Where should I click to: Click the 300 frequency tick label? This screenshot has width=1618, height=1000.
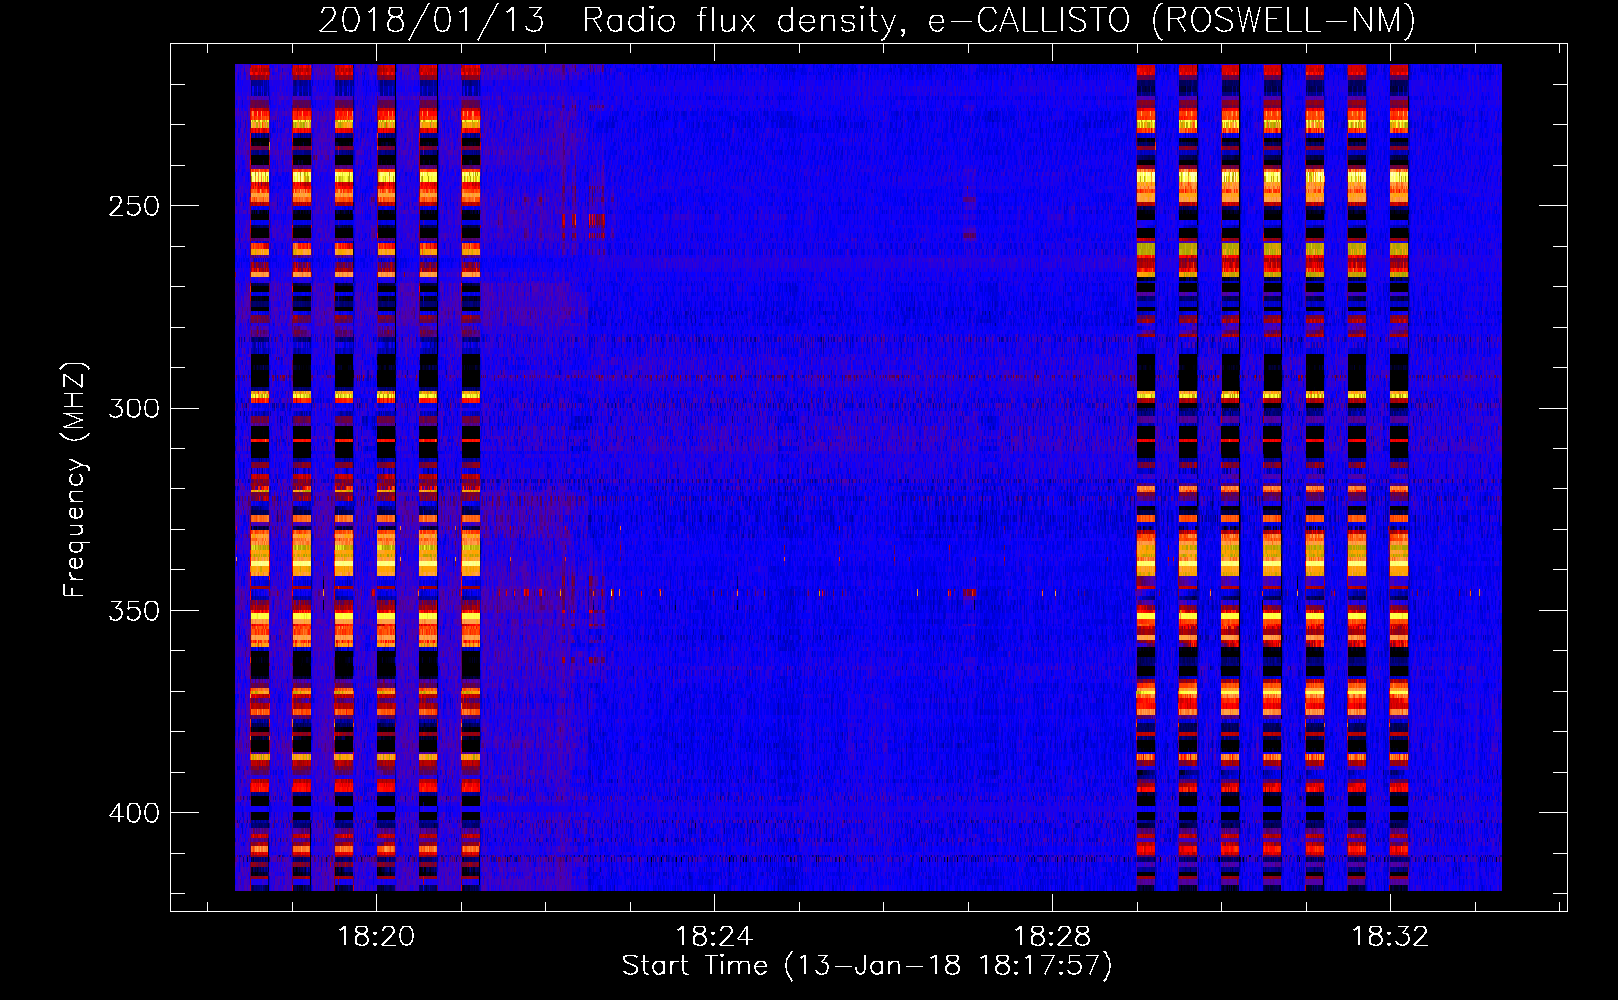[x=134, y=408]
